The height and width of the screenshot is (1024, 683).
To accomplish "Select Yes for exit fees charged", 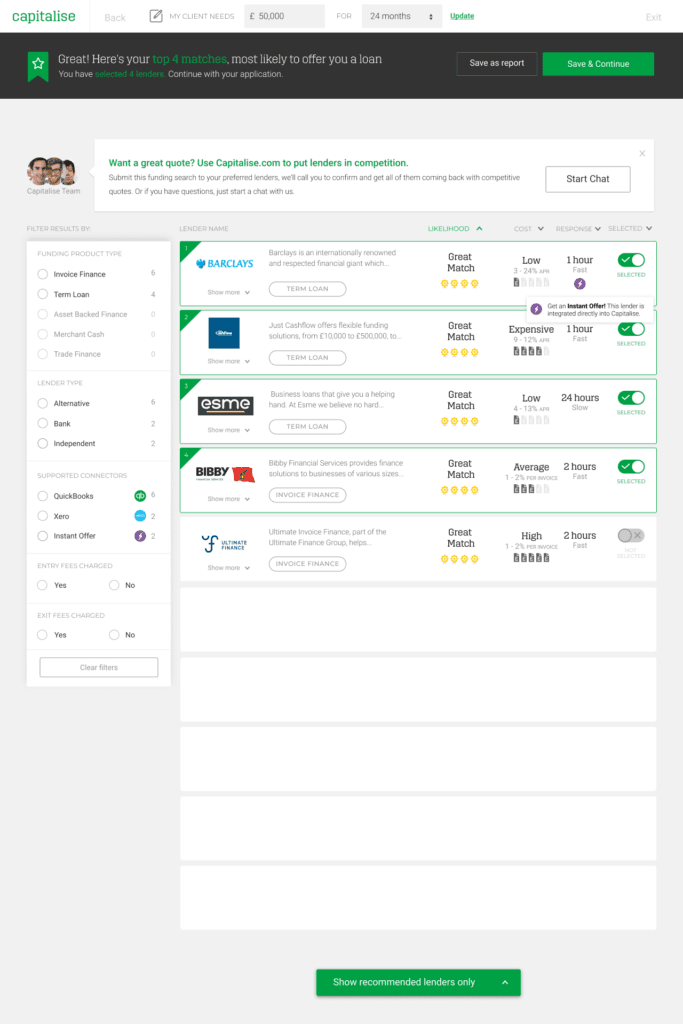I will click(42, 635).
